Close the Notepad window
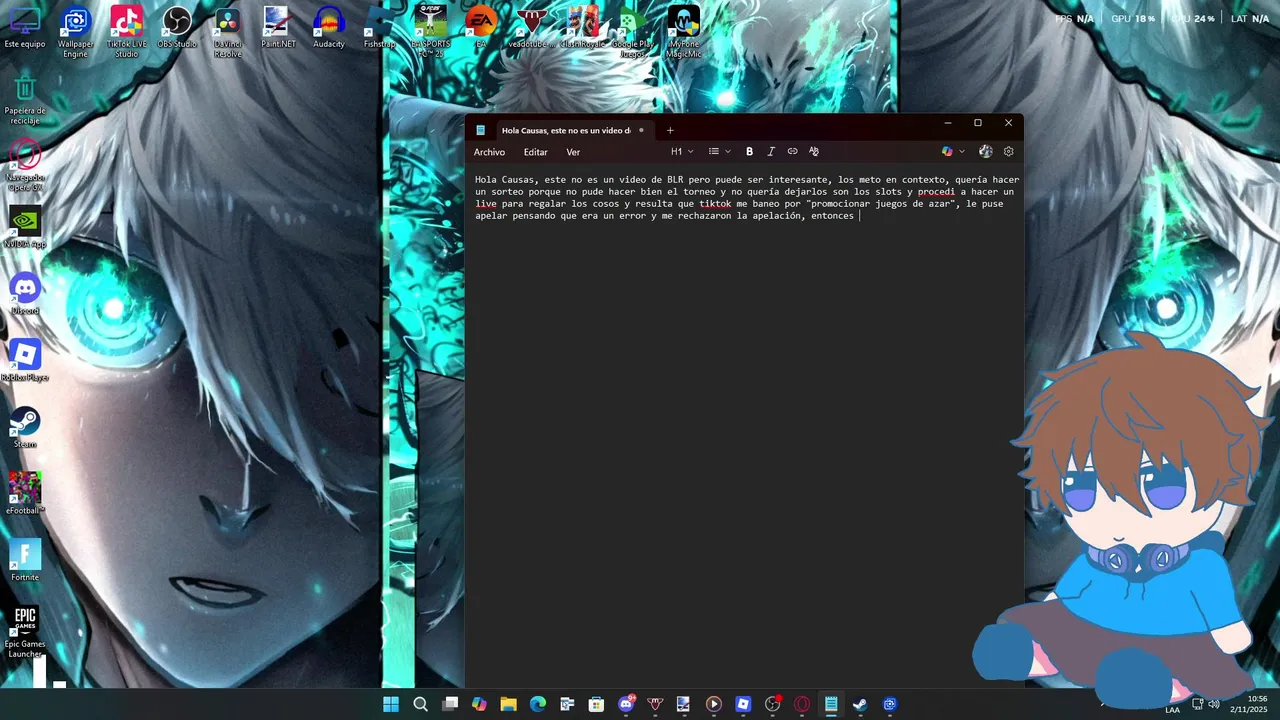 1008,123
